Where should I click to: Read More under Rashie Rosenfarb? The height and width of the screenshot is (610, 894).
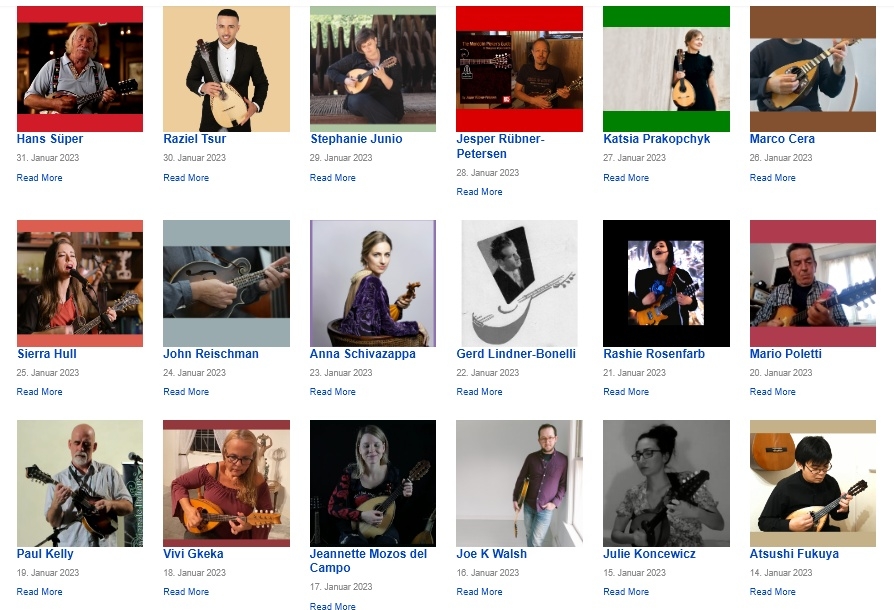626,392
